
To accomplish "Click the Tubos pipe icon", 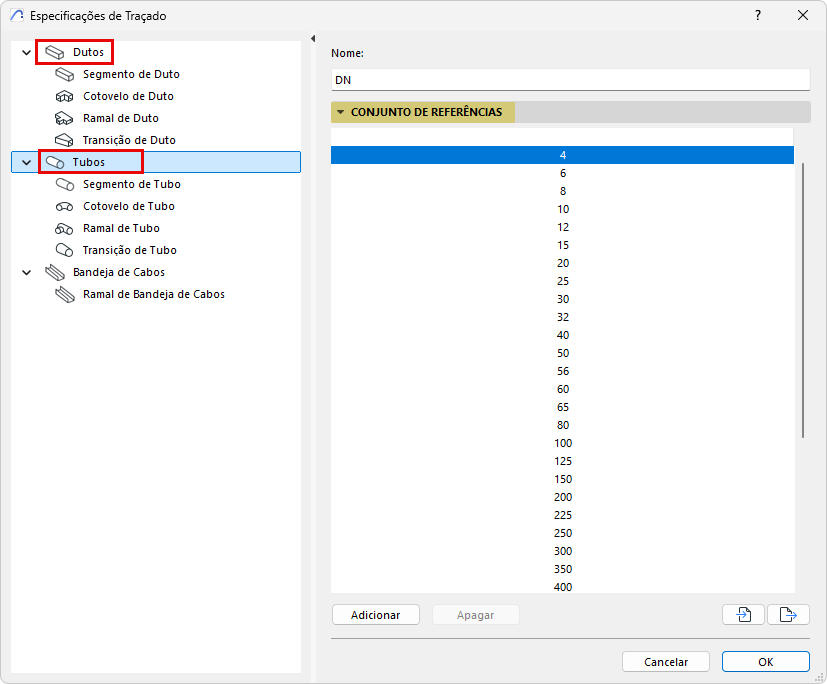I will pos(55,162).
